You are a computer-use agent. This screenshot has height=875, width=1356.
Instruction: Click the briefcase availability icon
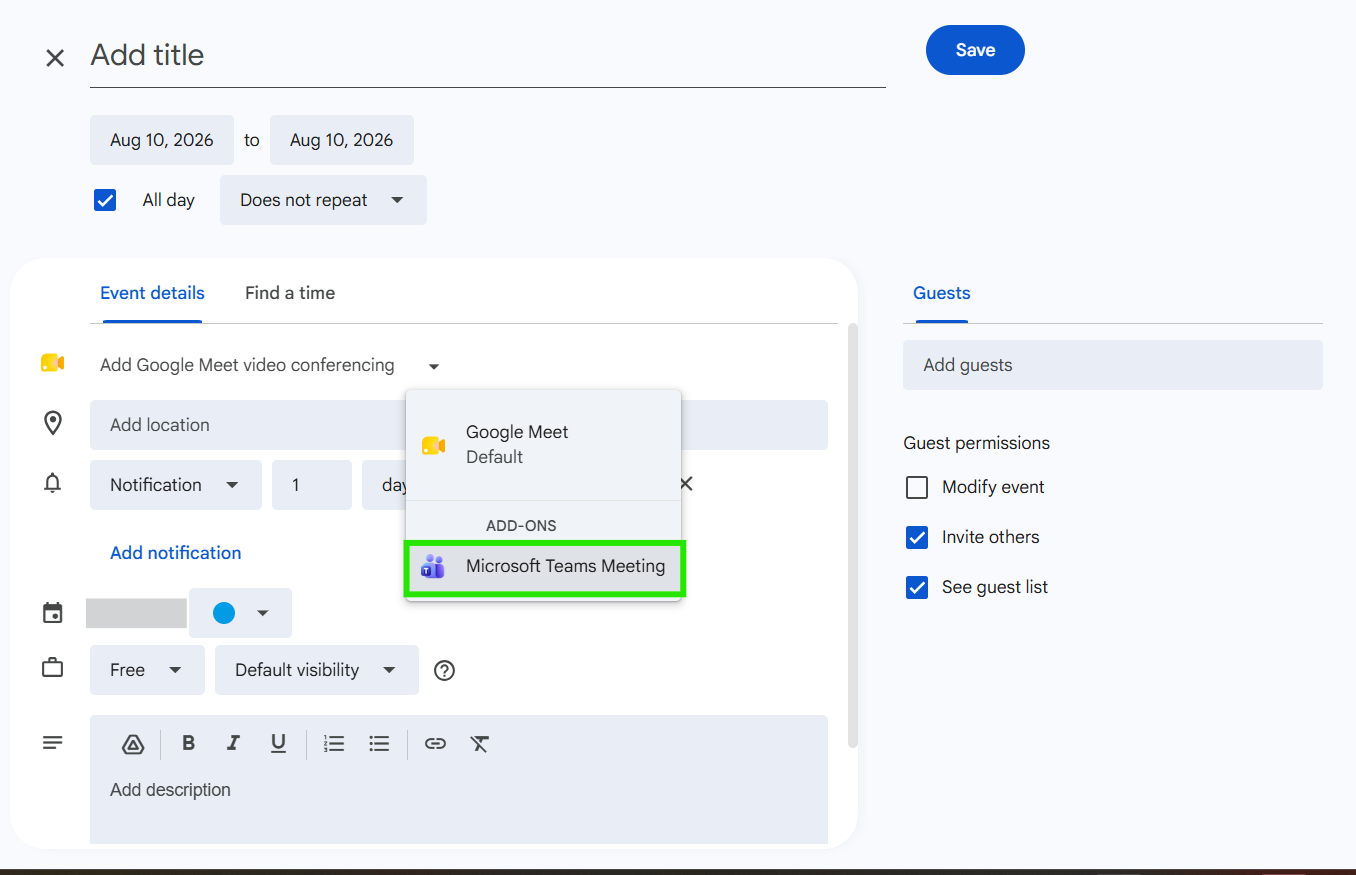pyautogui.click(x=53, y=669)
